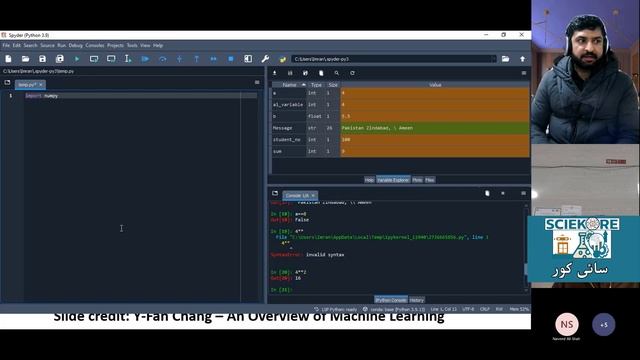Browse working directory folder icon

(505, 59)
